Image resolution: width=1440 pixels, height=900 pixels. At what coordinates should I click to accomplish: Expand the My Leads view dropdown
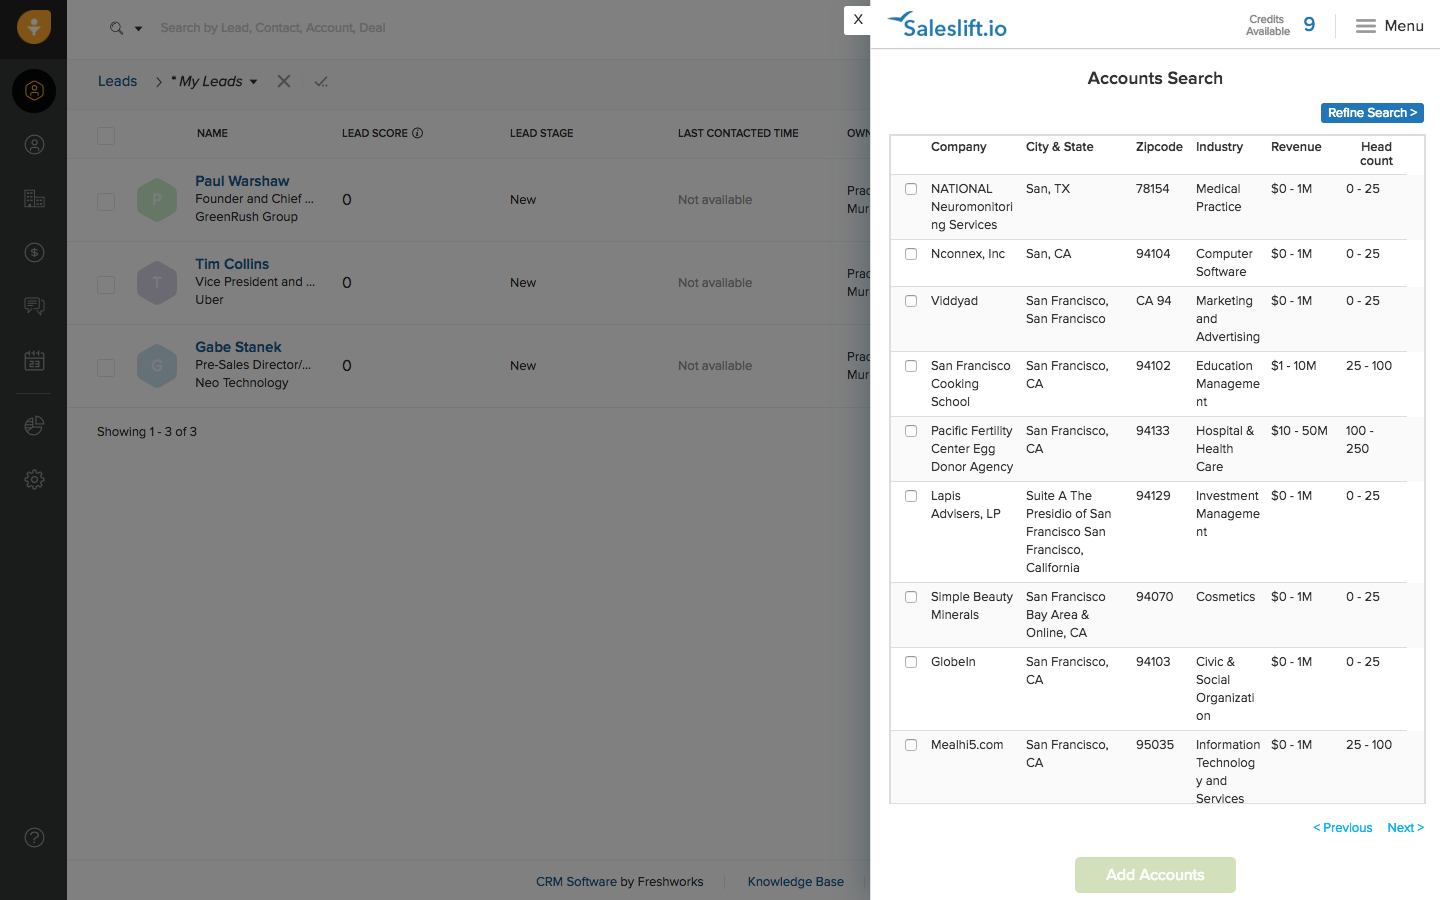(x=253, y=82)
